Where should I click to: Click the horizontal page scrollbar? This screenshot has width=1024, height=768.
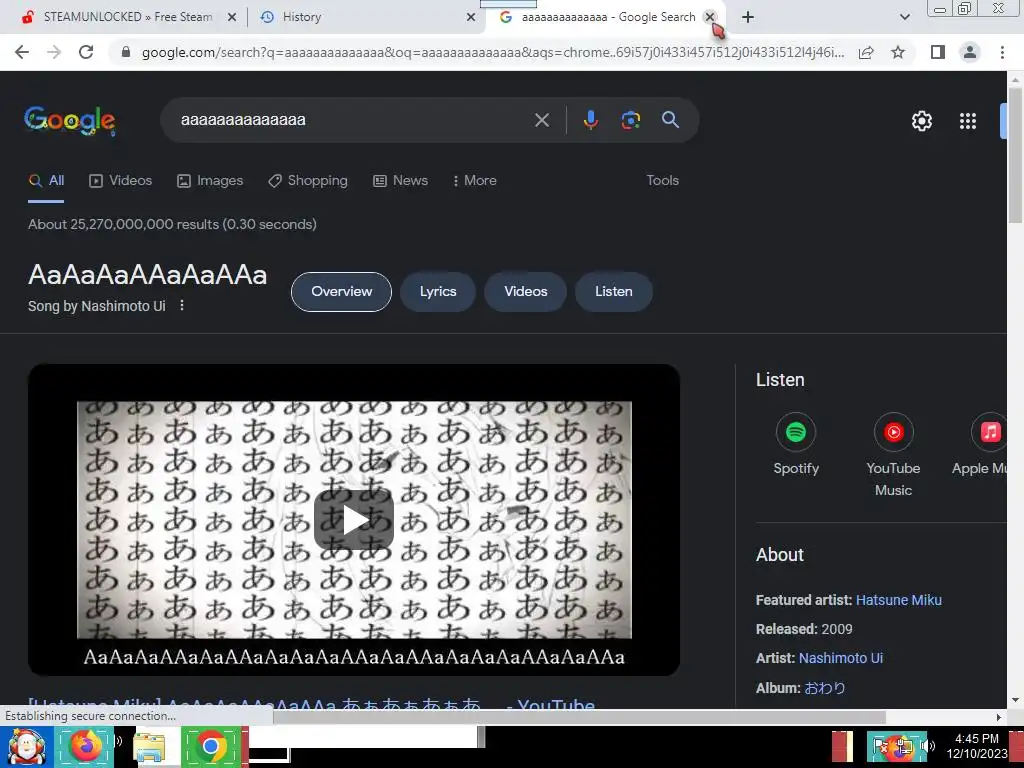click(x=579, y=717)
